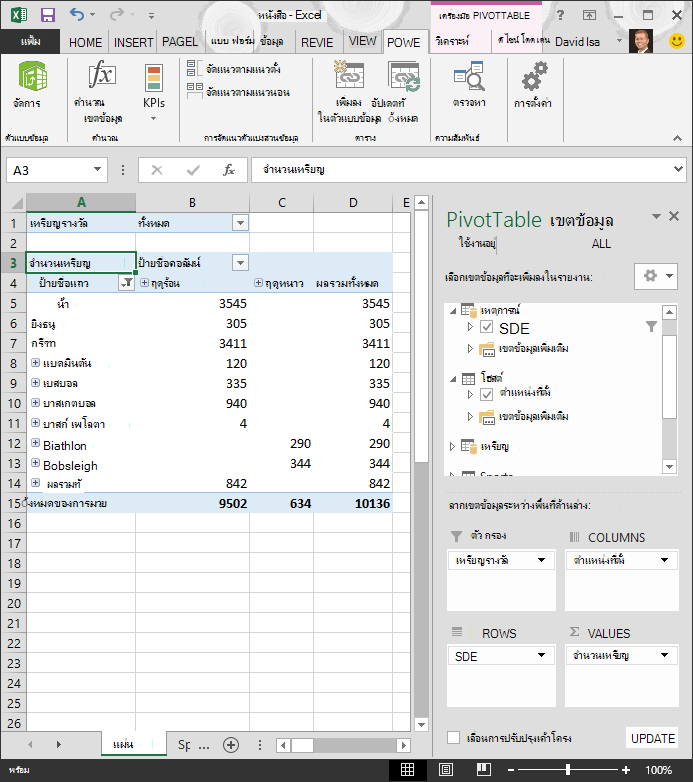Click Align Horizontally icon in ribbon
Image resolution: width=693 pixels, height=782 pixels.
(x=194, y=91)
